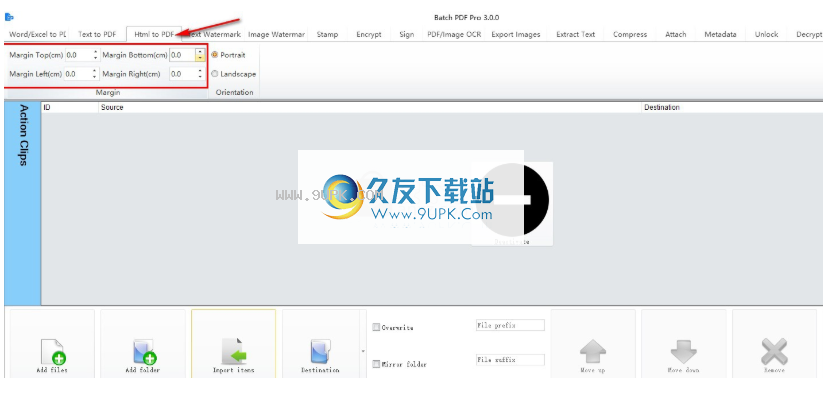
Task: Toggle the Mirror folder checkbox
Action: click(x=376, y=364)
